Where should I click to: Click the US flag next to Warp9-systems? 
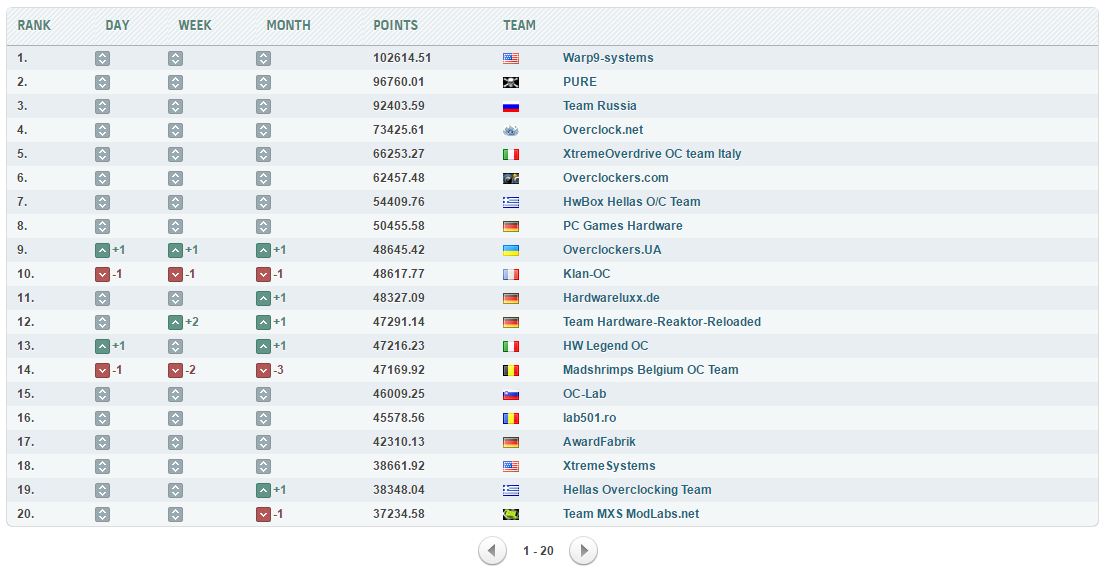click(x=511, y=59)
